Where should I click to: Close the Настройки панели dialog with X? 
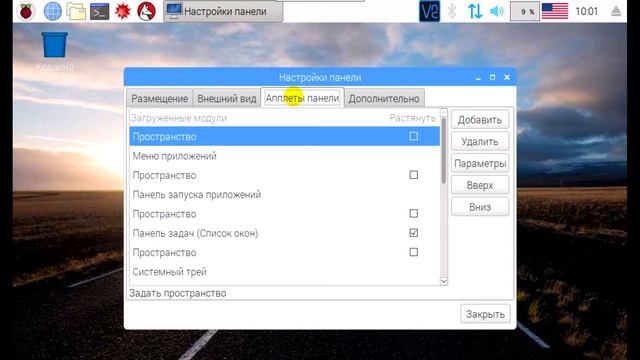click(507, 77)
